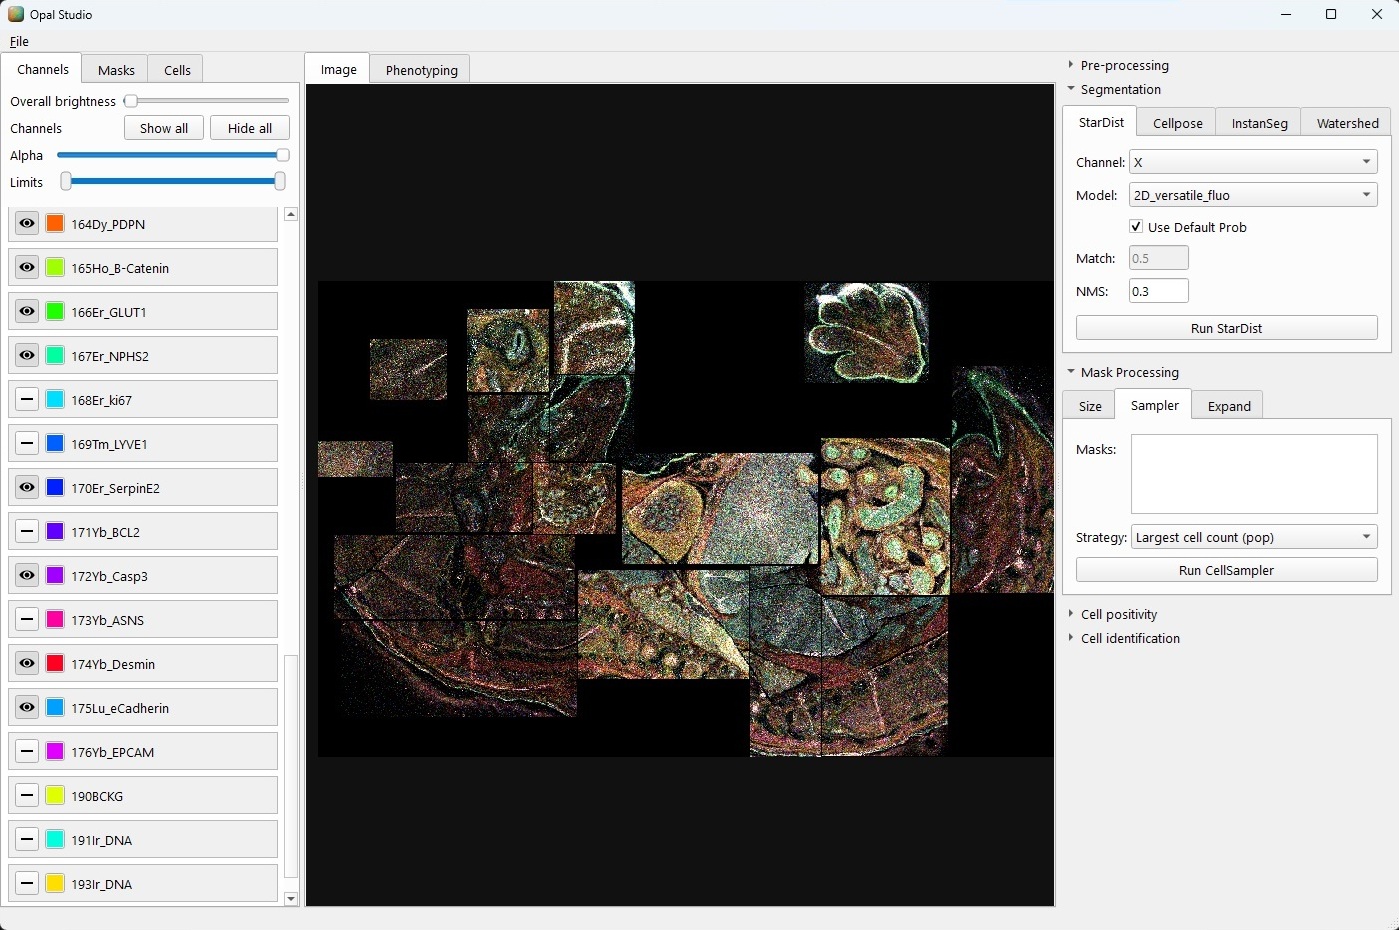The image size is (1399, 930).
Task: Expand the Cell identification section
Action: 1123,638
